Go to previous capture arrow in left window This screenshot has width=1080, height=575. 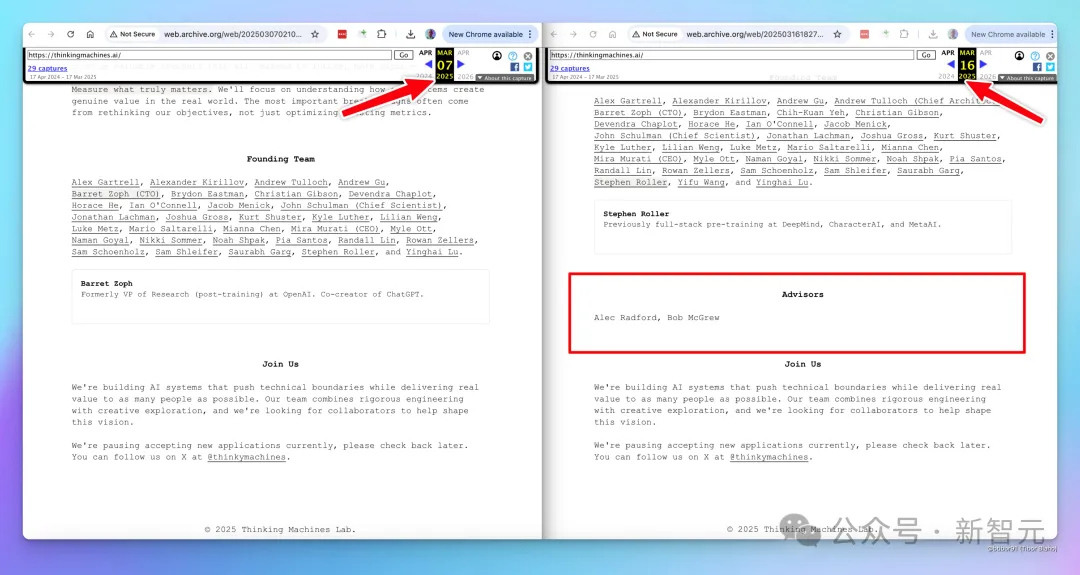(x=428, y=64)
